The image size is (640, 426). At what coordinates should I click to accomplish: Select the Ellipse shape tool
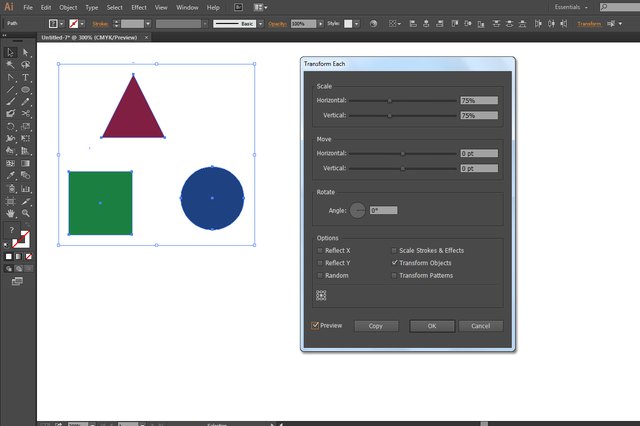[x=25, y=89]
